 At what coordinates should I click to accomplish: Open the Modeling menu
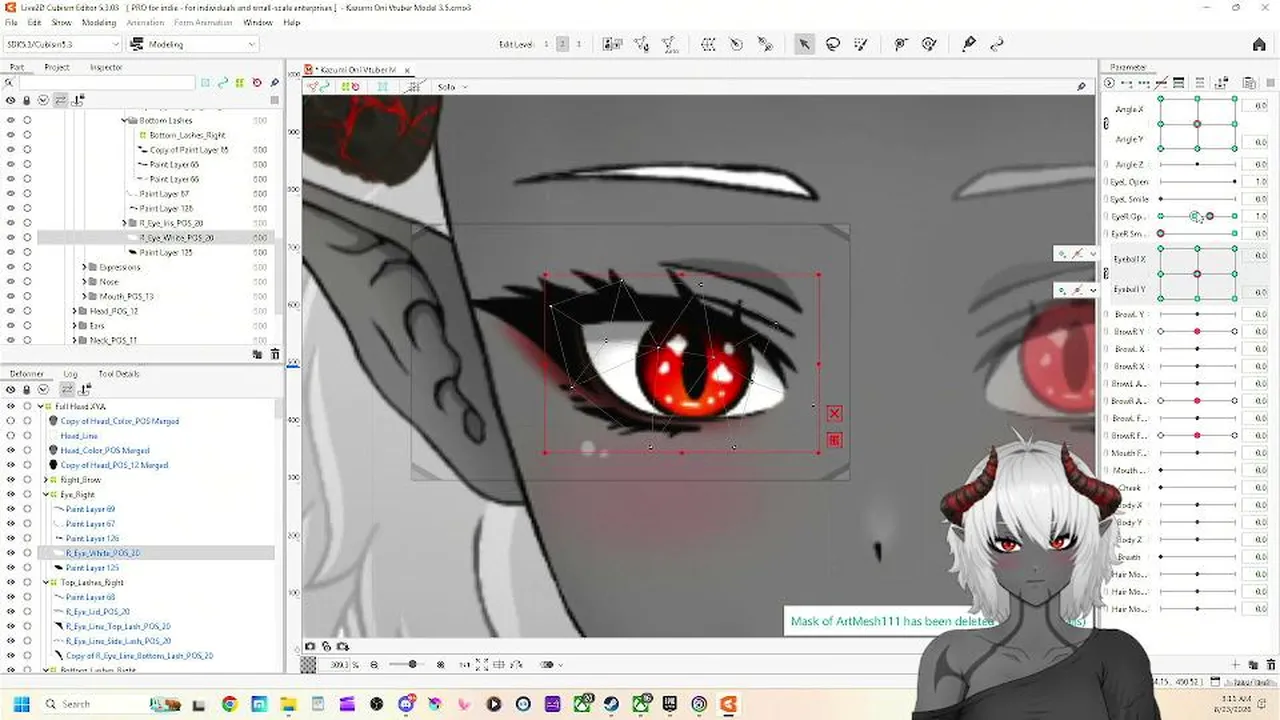tap(98, 22)
